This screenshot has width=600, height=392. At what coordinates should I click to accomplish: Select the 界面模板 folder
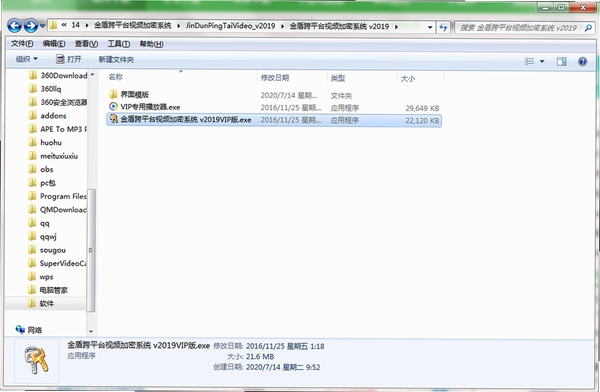(x=134, y=94)
